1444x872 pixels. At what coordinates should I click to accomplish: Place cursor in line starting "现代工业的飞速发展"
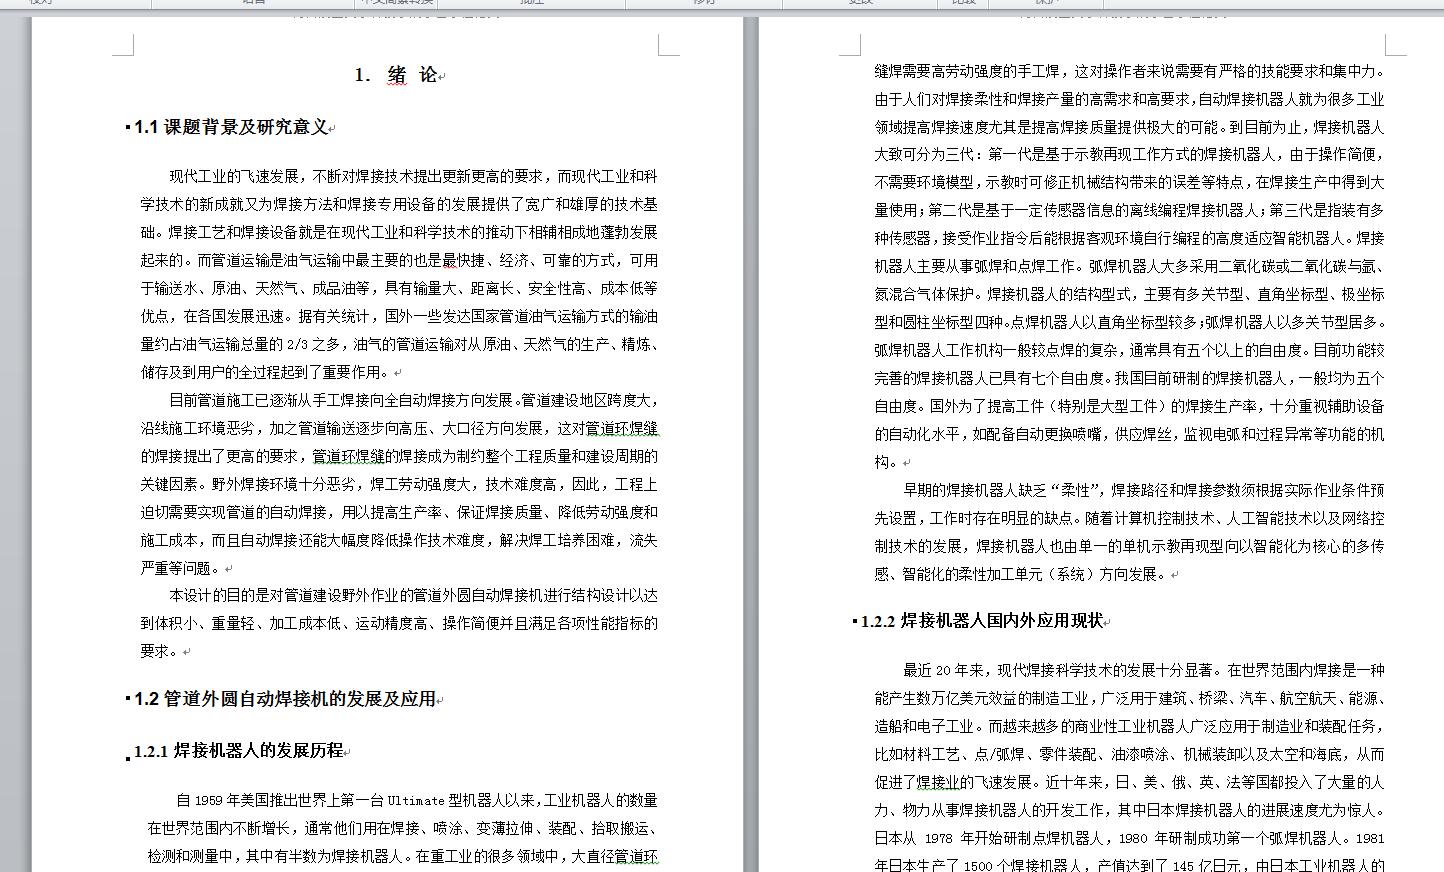coord(413,176)
